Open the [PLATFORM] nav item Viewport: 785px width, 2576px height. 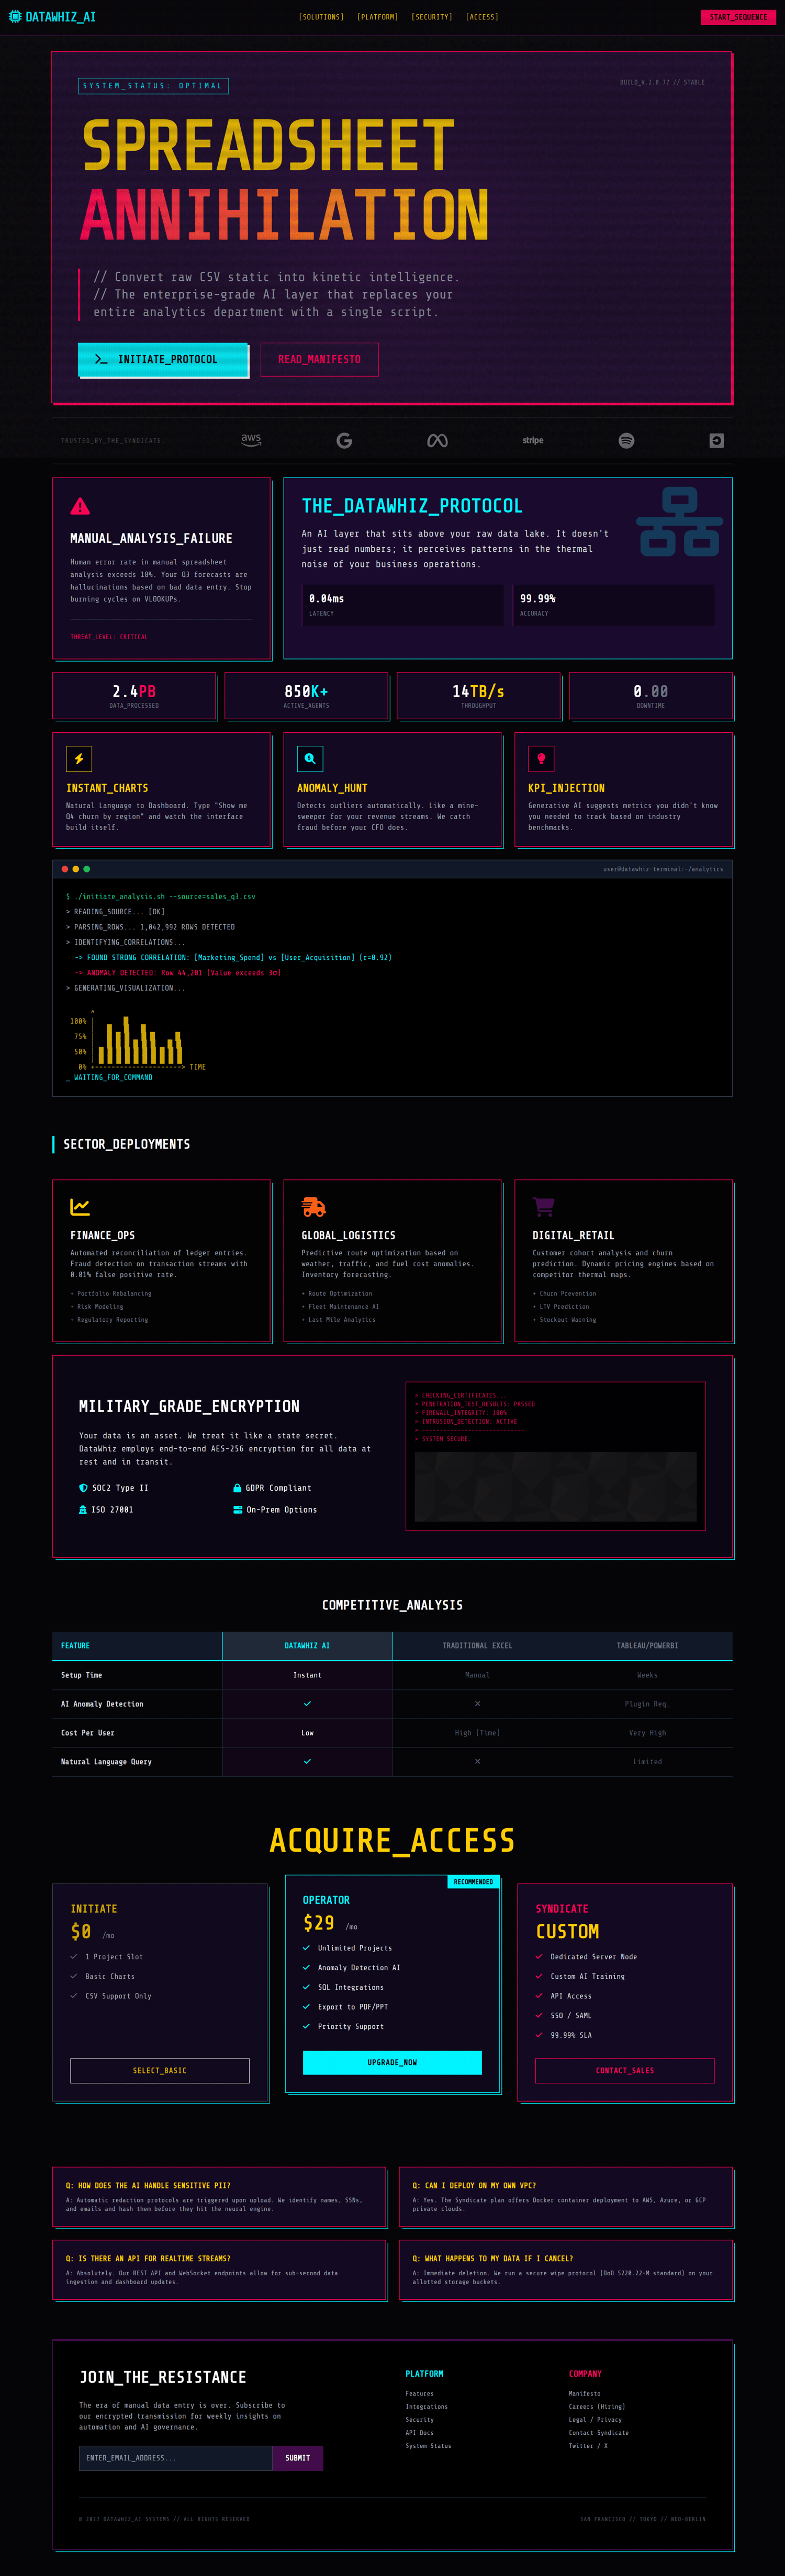(377, 17)
